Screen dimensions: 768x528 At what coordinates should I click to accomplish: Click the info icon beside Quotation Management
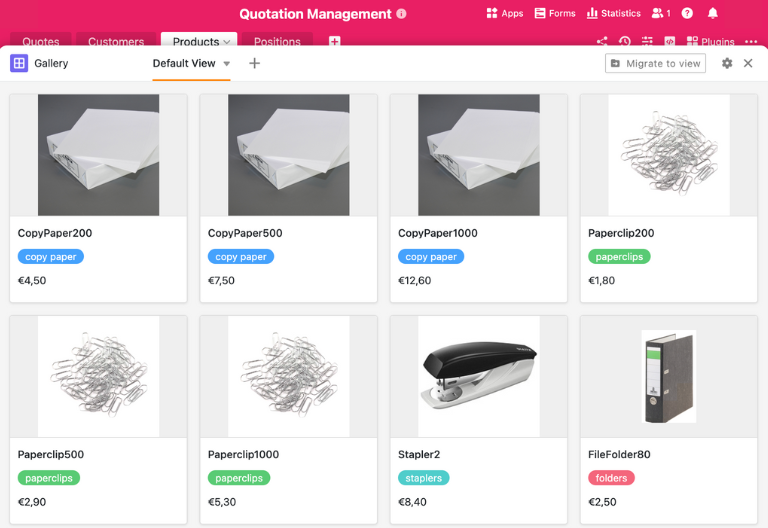402,14
